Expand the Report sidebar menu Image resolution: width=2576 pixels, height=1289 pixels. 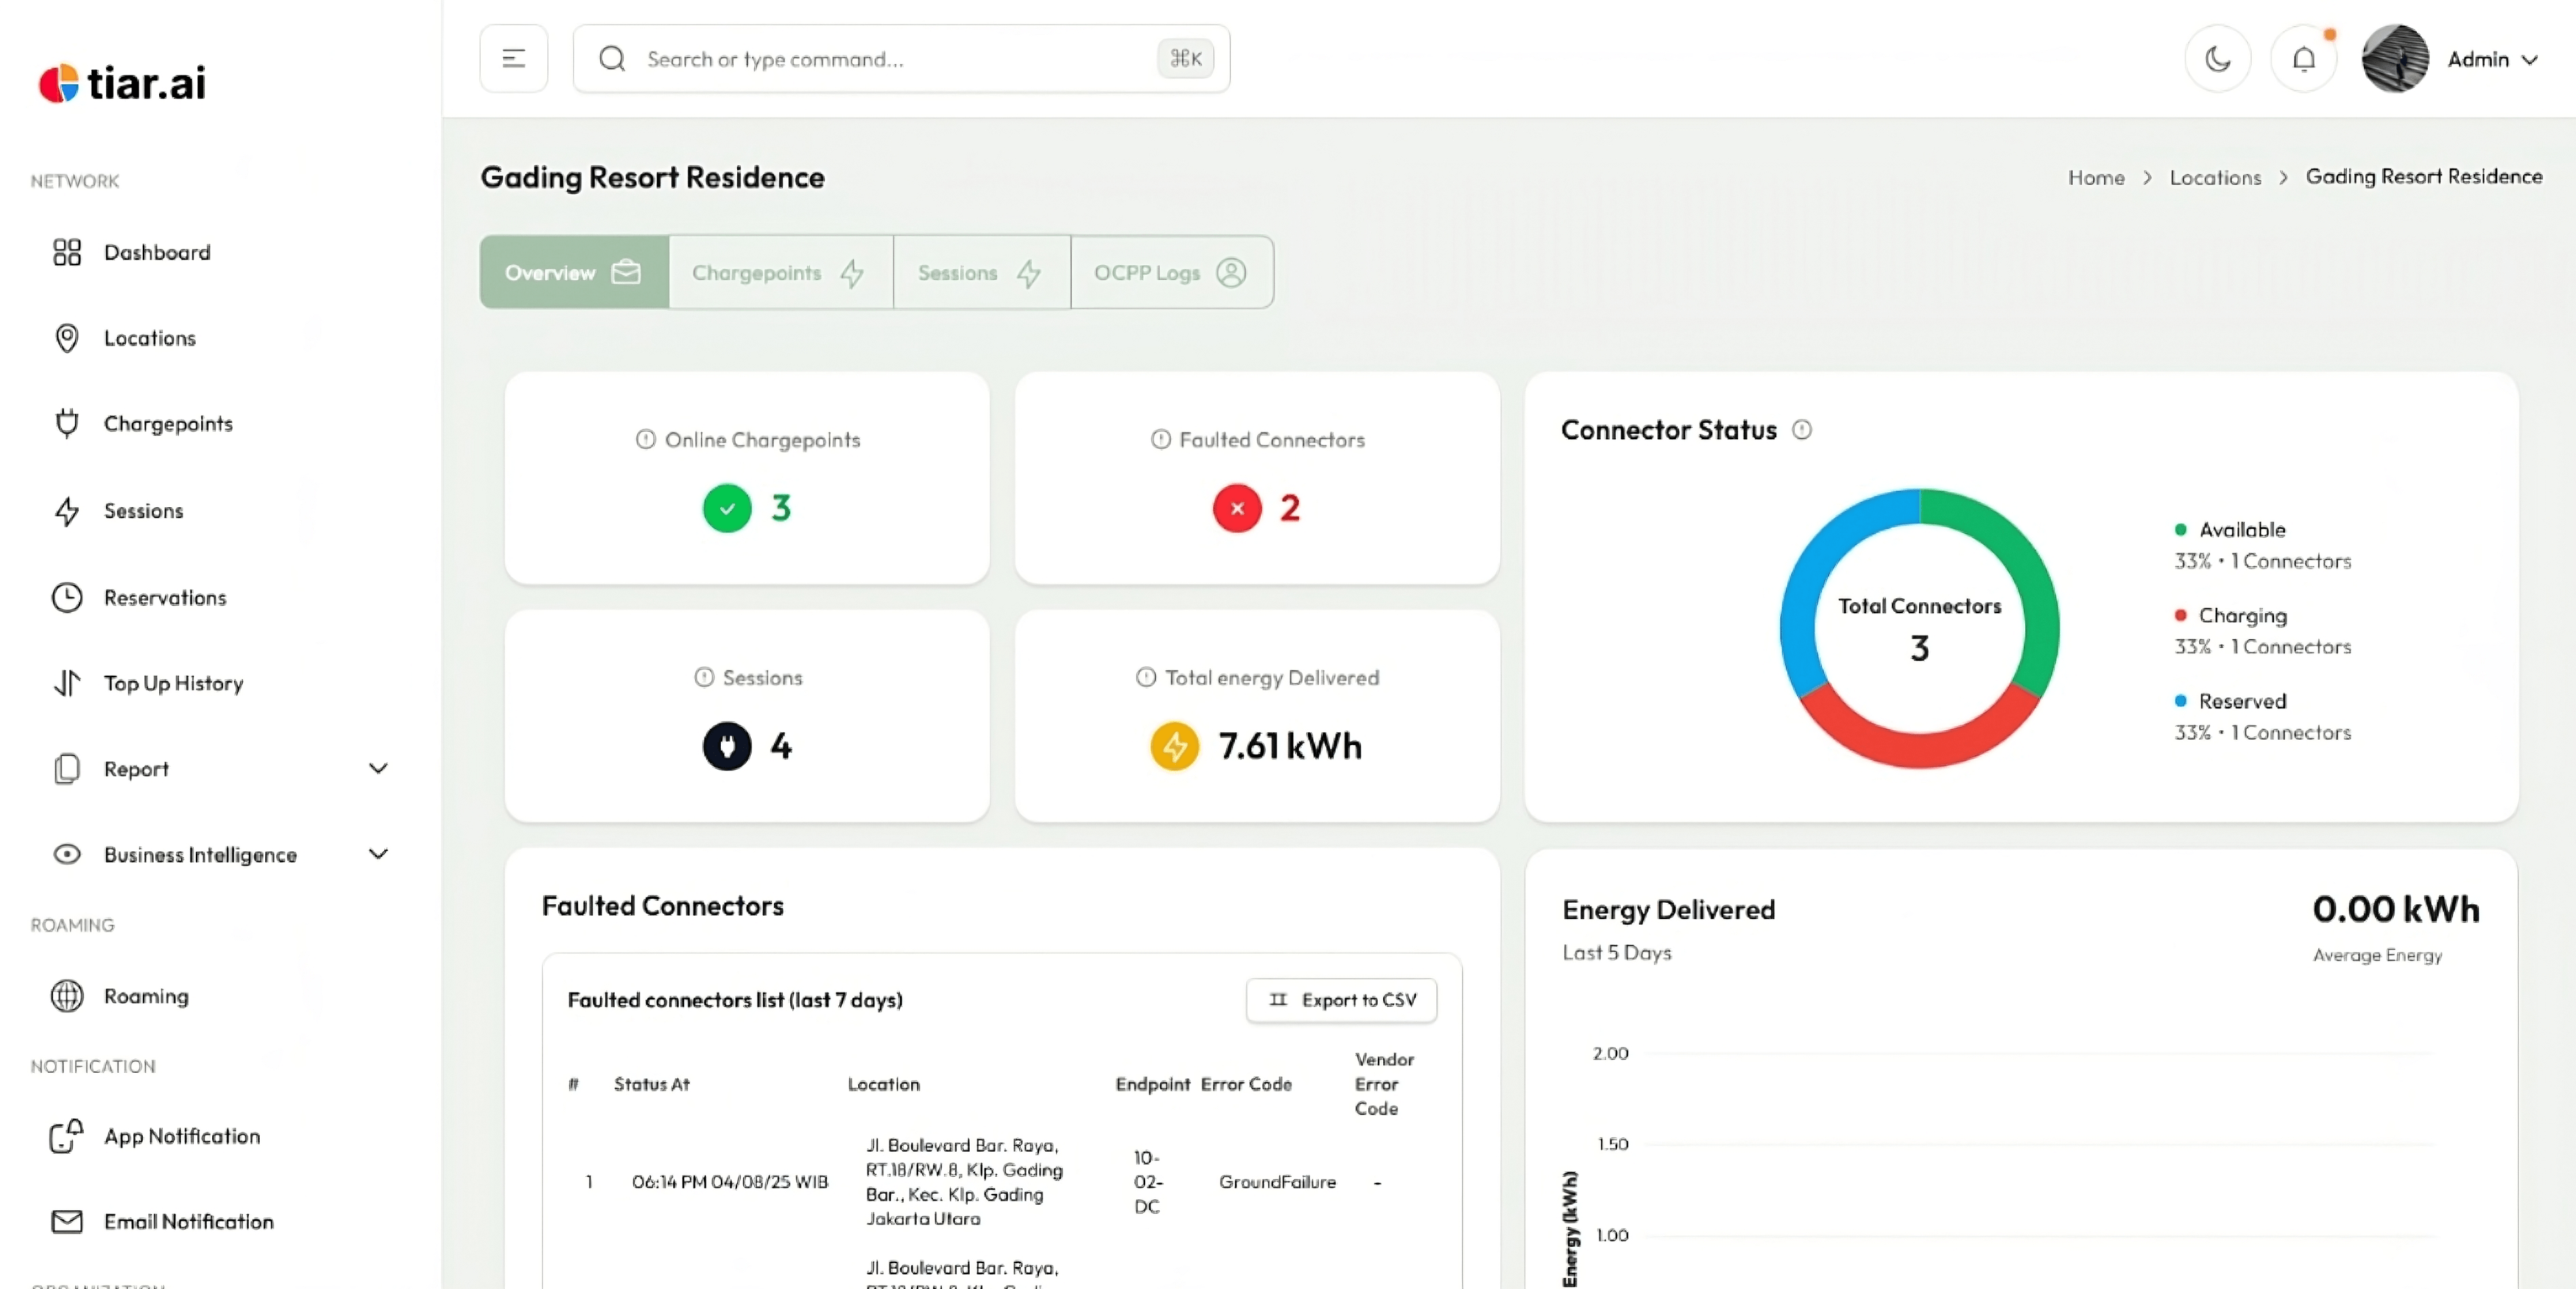click(x=377, y=768)
